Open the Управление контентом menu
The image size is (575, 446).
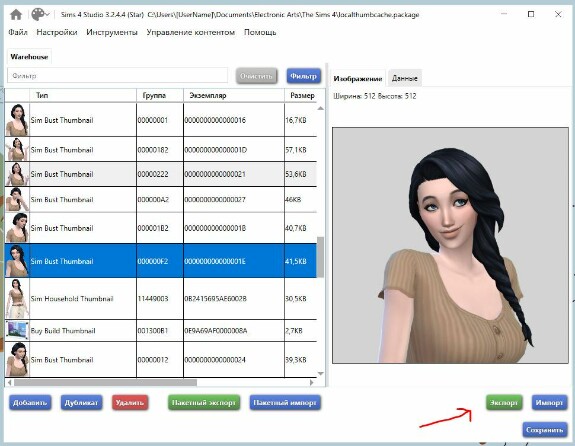point(191,32)
